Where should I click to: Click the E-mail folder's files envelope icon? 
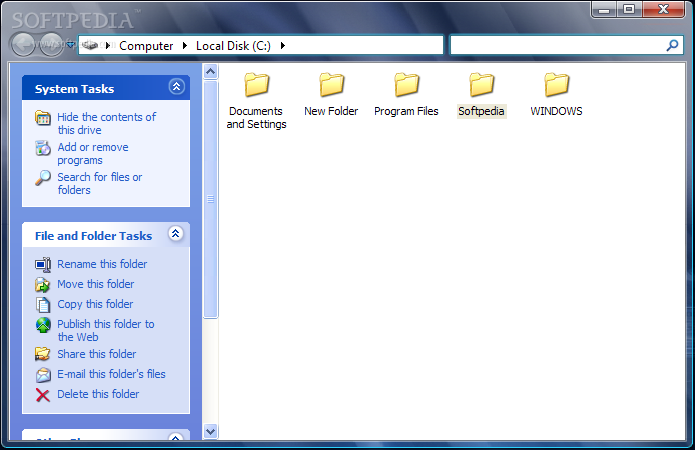(x=43, y=375)
